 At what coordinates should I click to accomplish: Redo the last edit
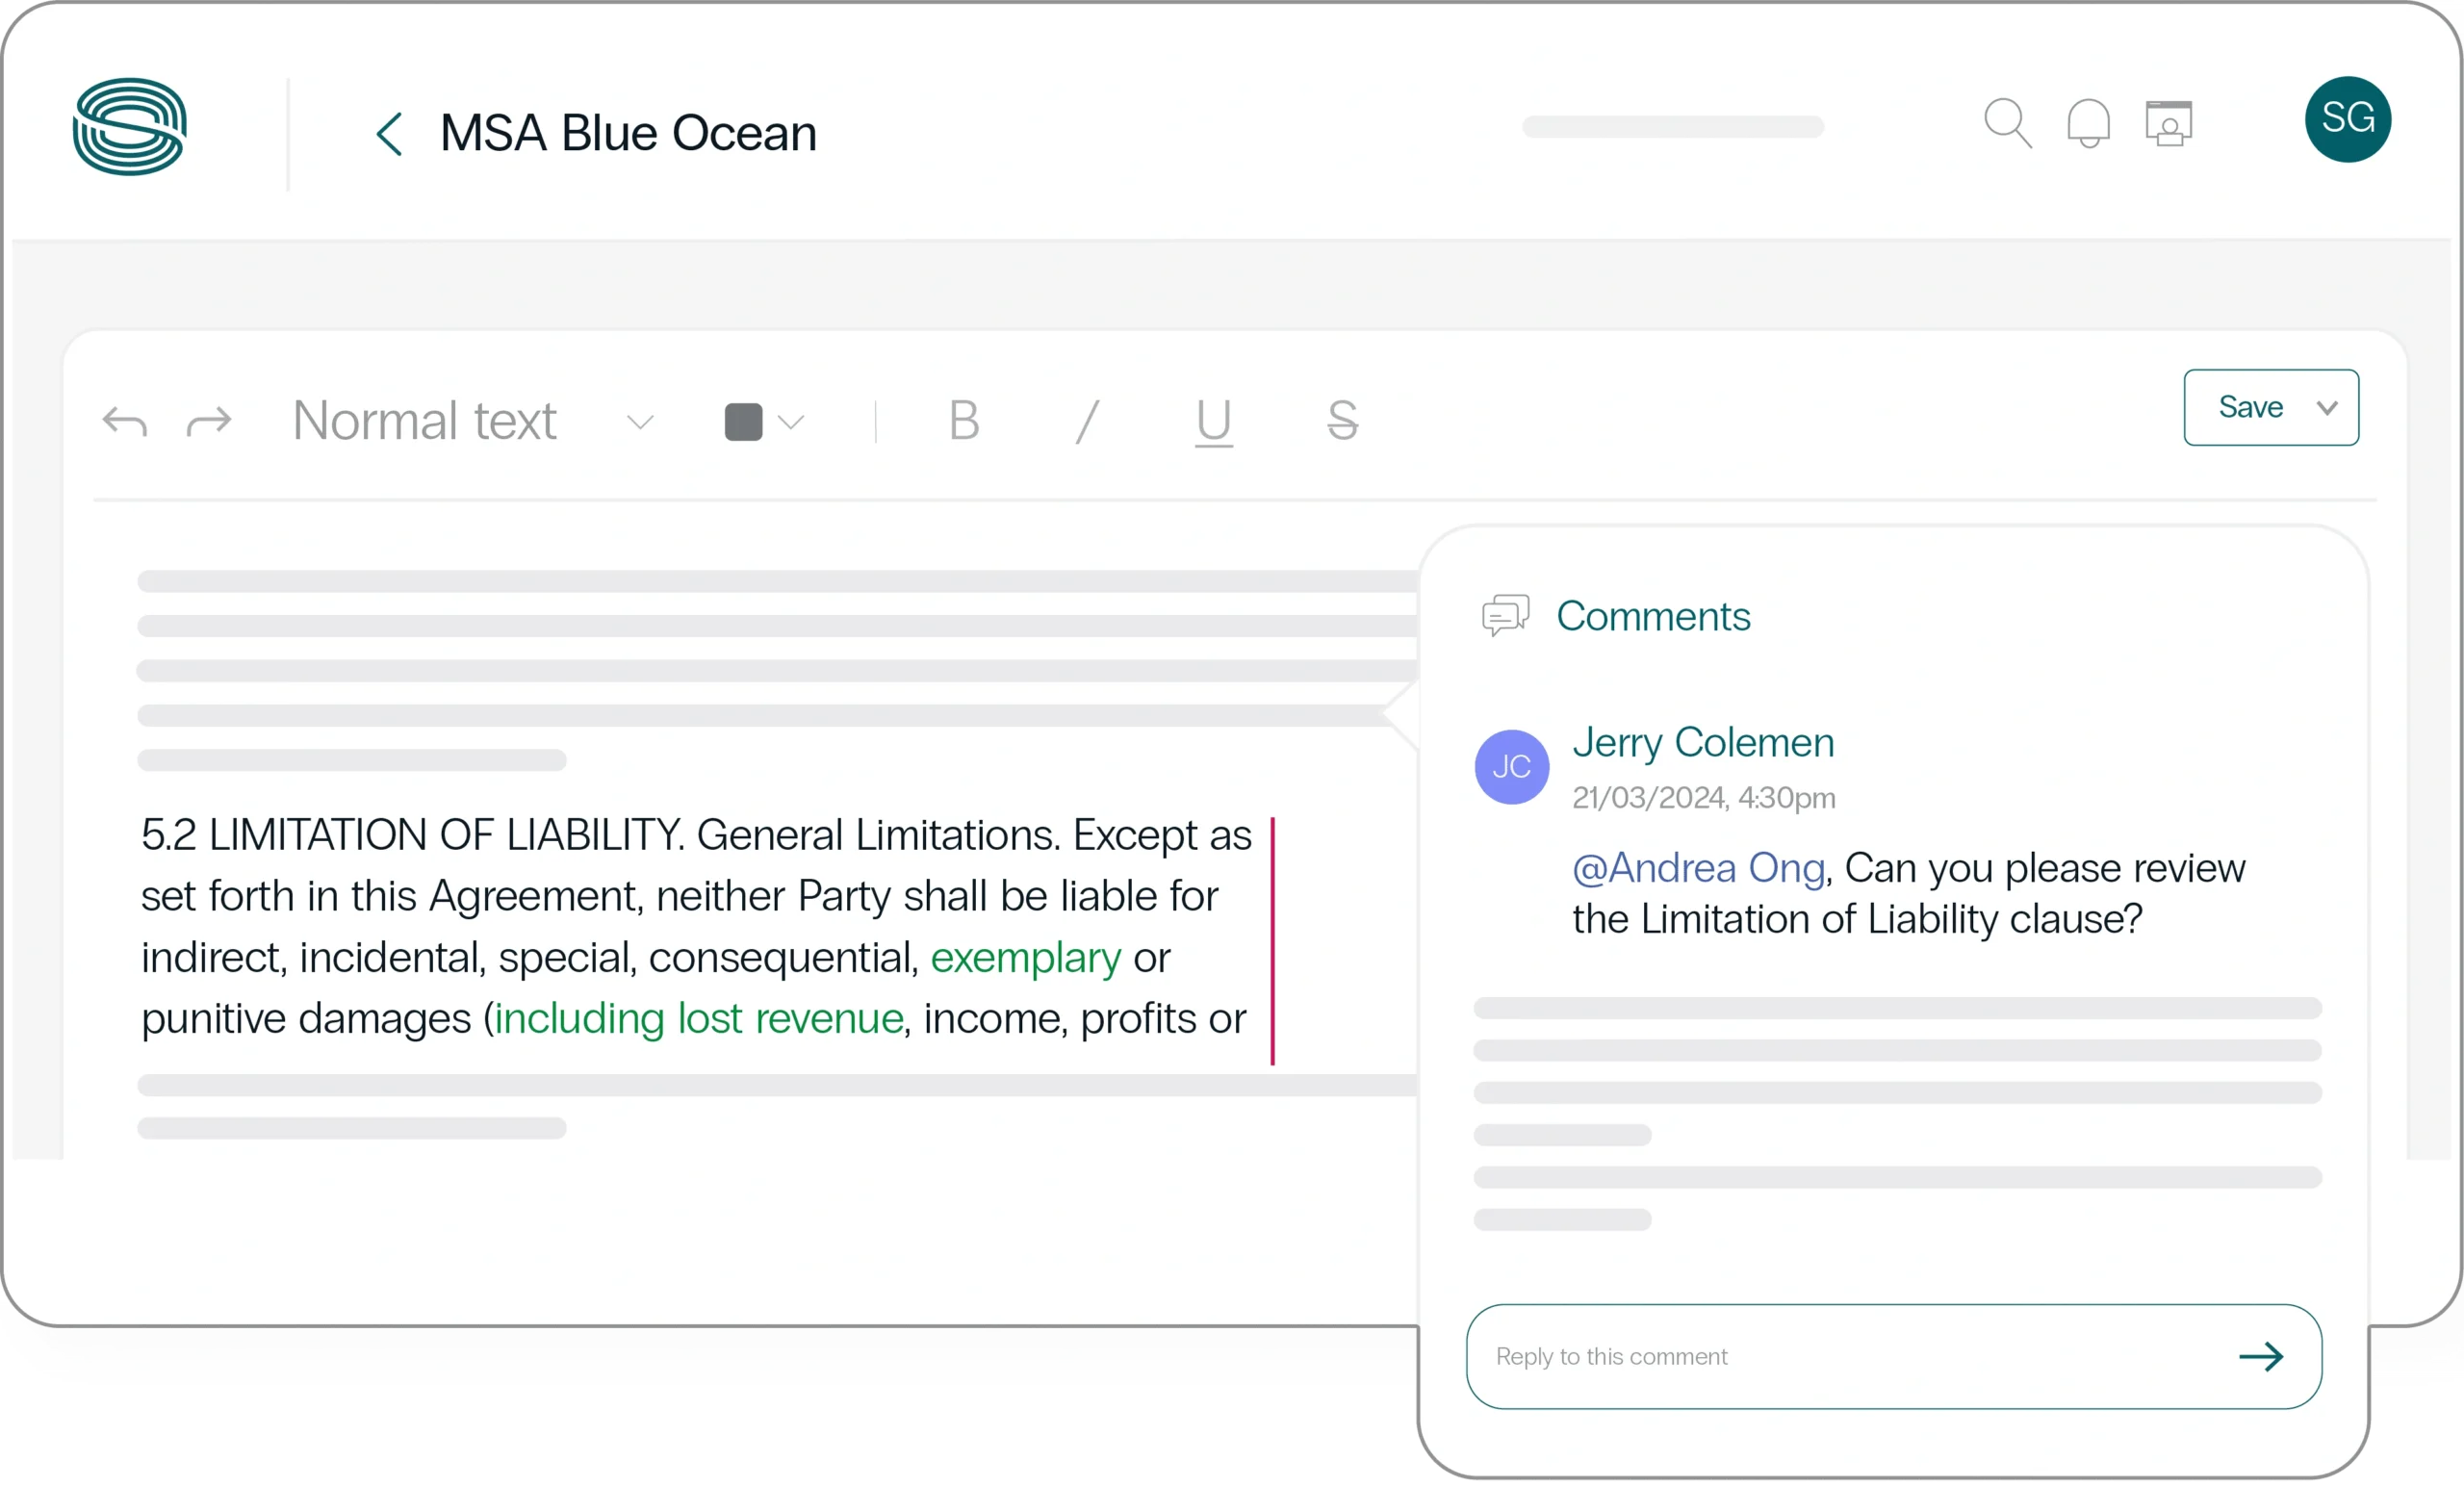tap(209, 421)
